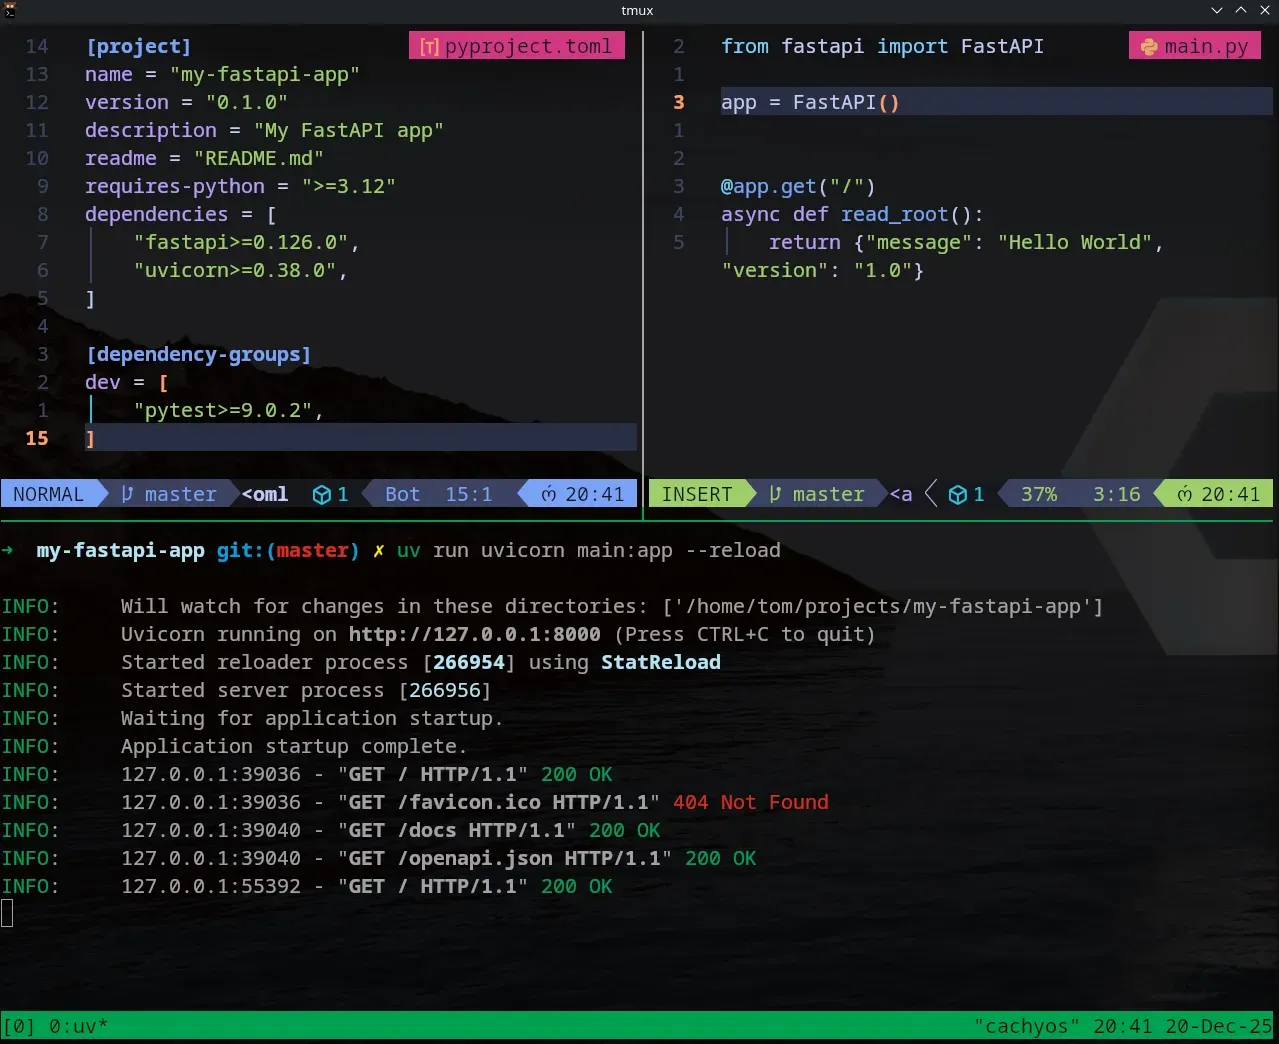
Task: Click the cube icon in right statusline
Action: tap(957, 495)
